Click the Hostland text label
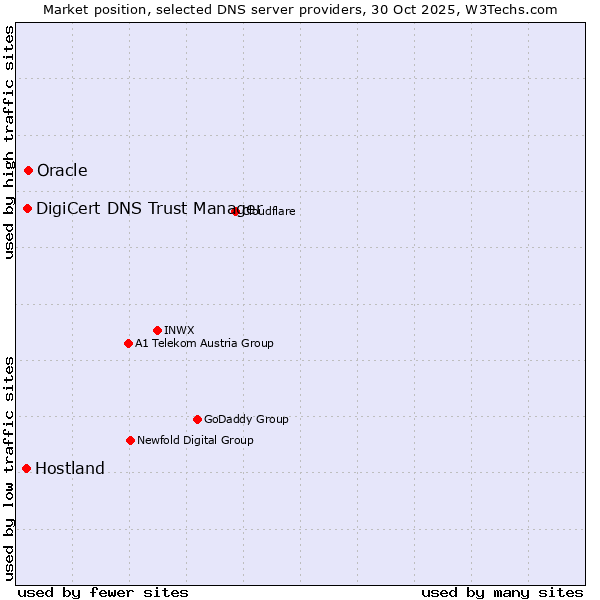Image resolution: width=600 pixels, height=600 pixels. pyautogui.click(x=70, y=468)
